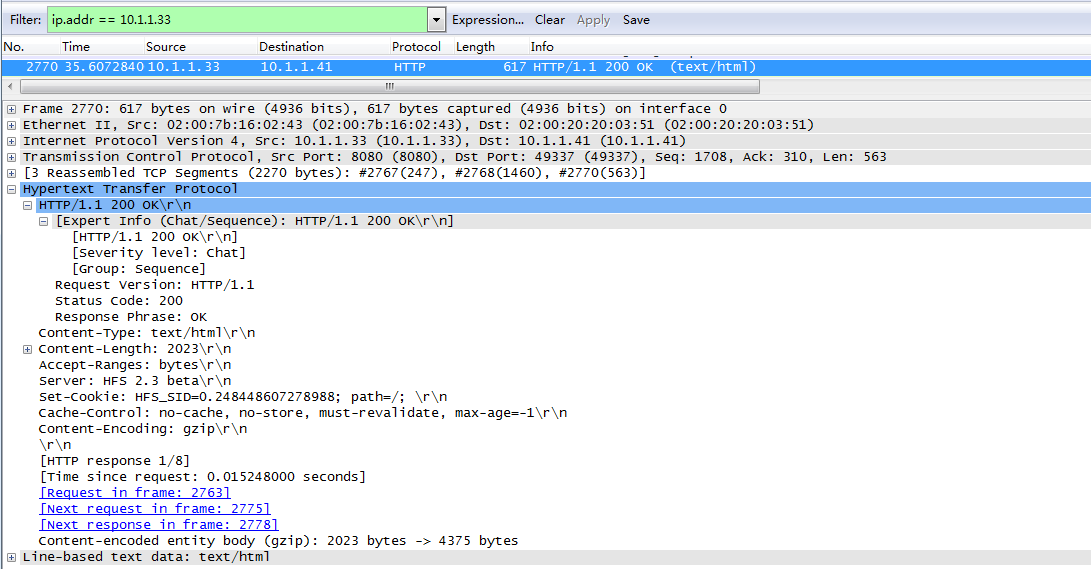The width and height of the screenshot is (1091, 569).
Task: Expand the Content-Length: 2023 node
Action: point(27,349)
